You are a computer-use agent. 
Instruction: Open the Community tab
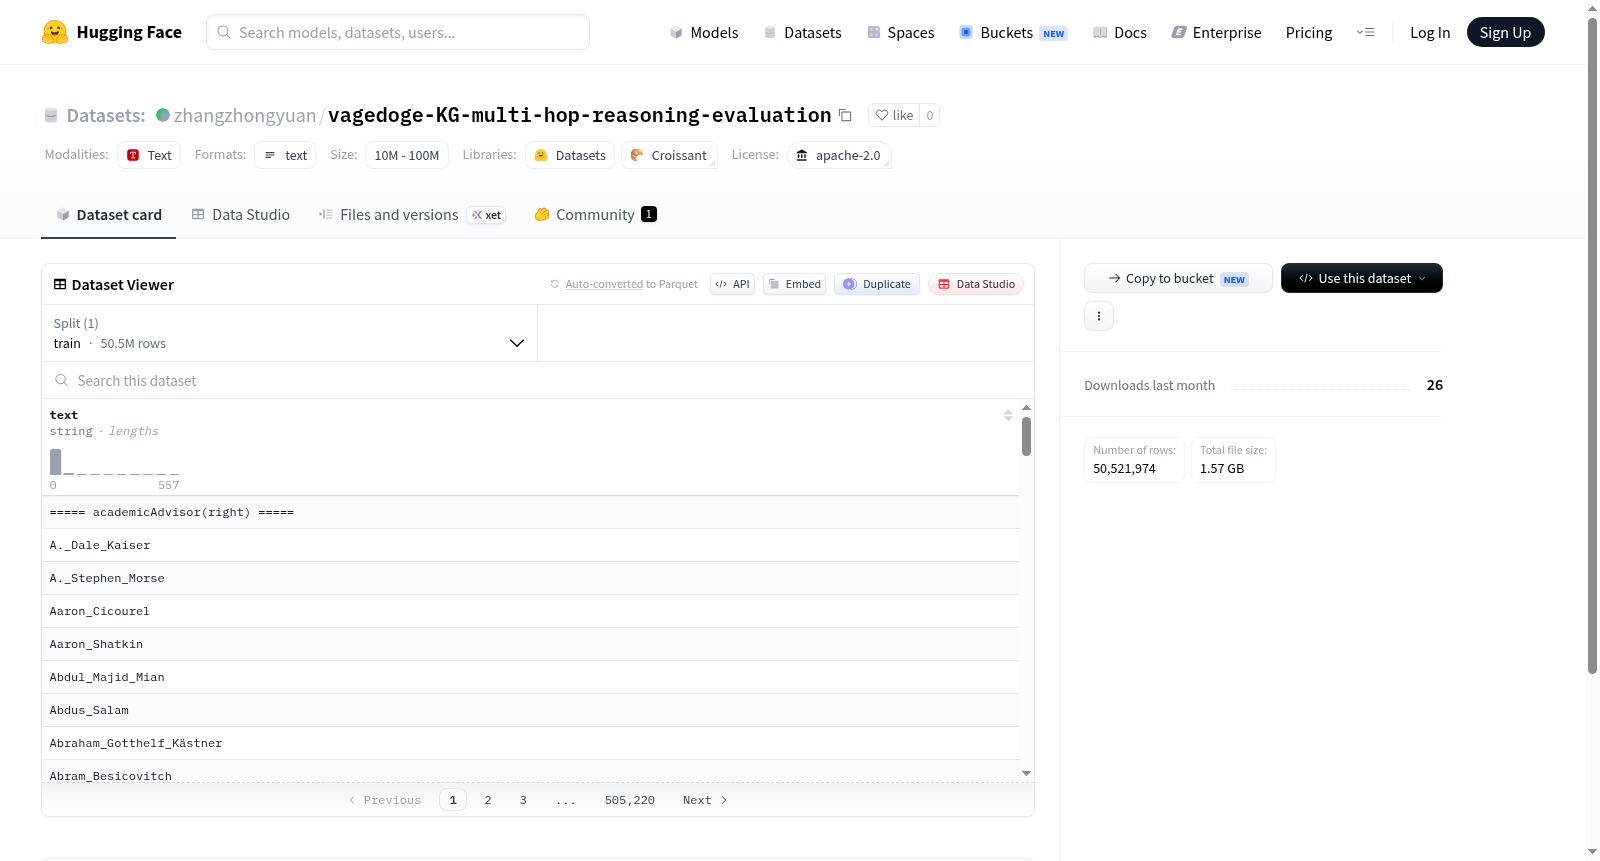pyautogui.click(x=596, y=214)
